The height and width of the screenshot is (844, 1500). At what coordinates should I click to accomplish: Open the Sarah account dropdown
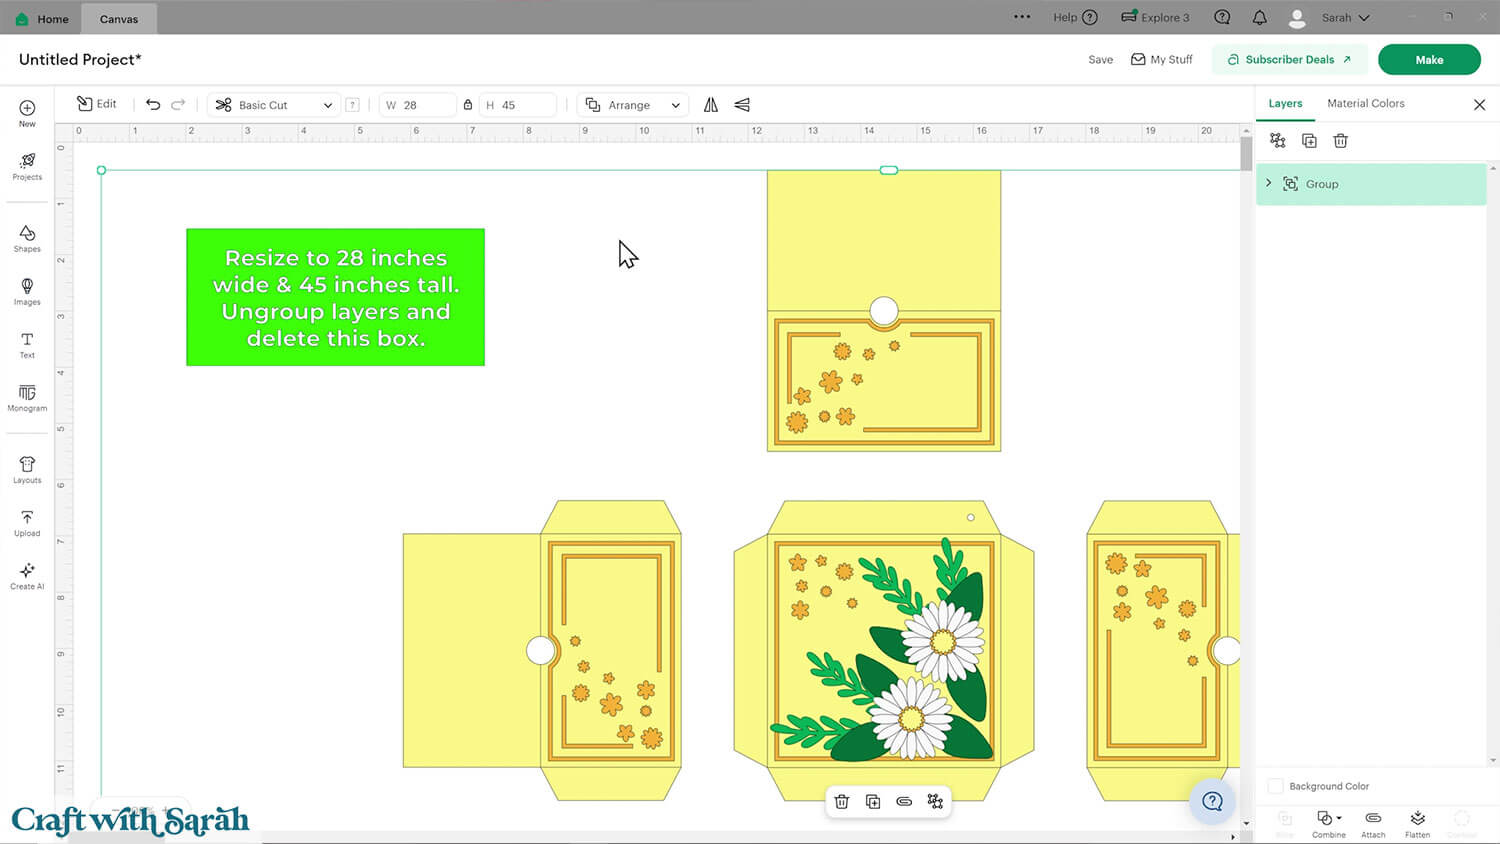[x=1329, y=18]
